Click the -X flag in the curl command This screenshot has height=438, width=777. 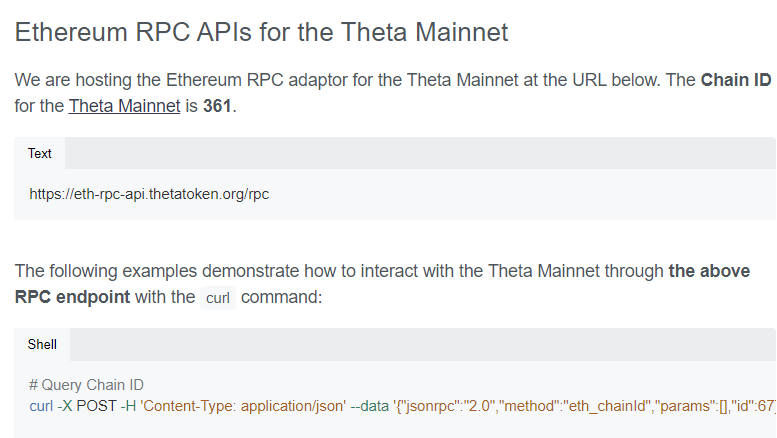tap(65, 406)
